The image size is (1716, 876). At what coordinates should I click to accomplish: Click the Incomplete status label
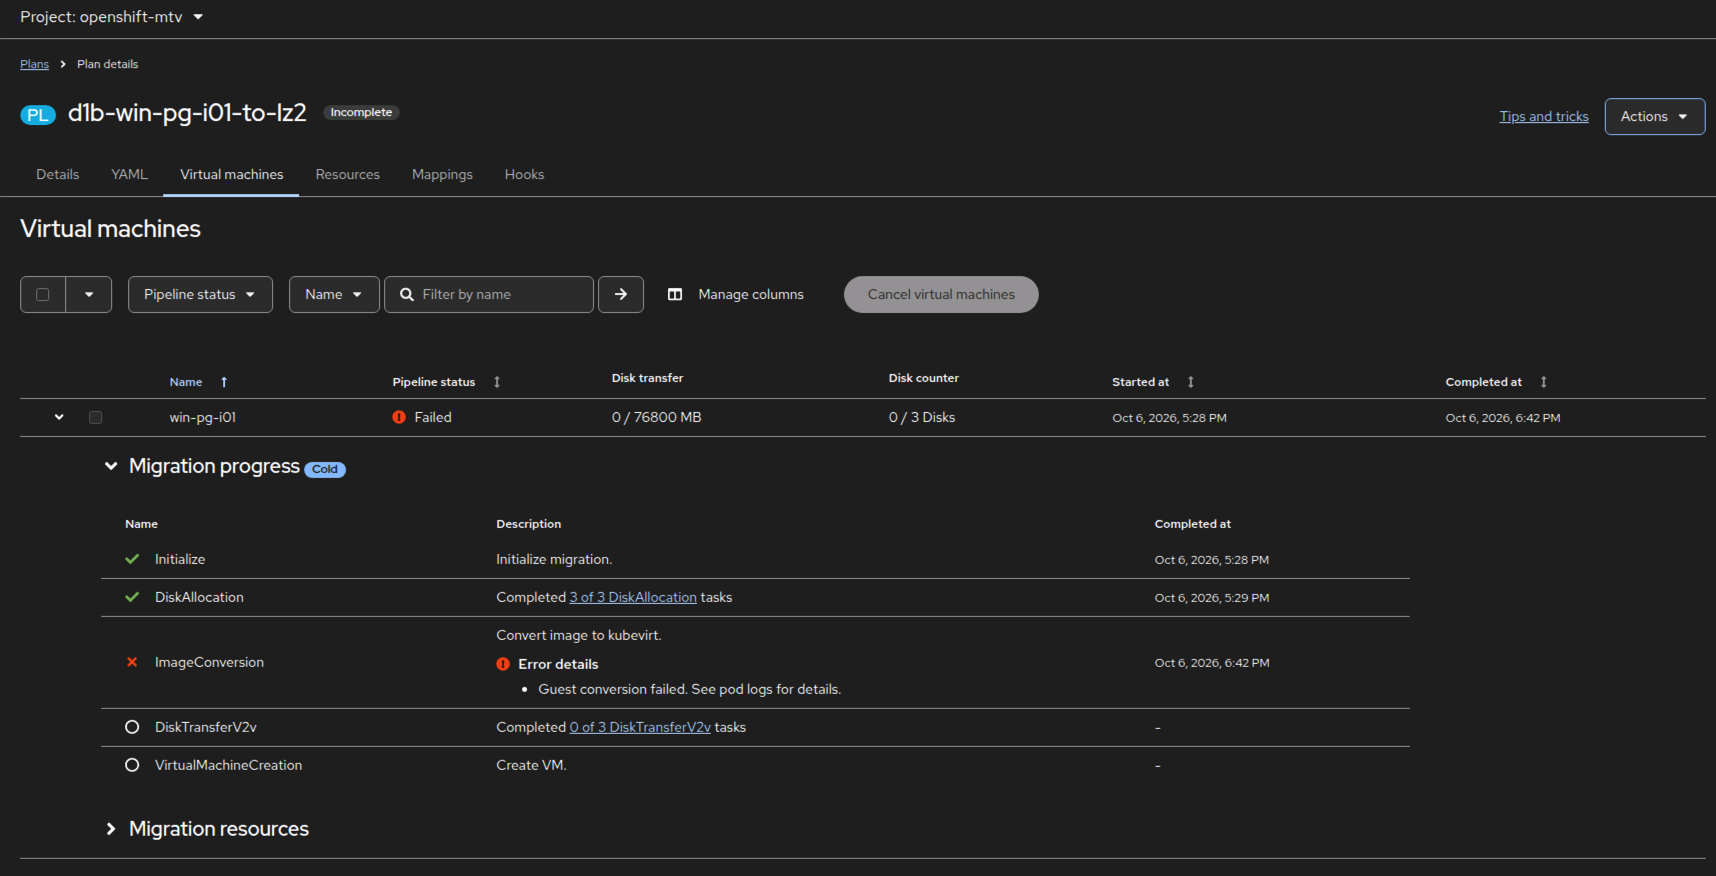click(361, 112)
